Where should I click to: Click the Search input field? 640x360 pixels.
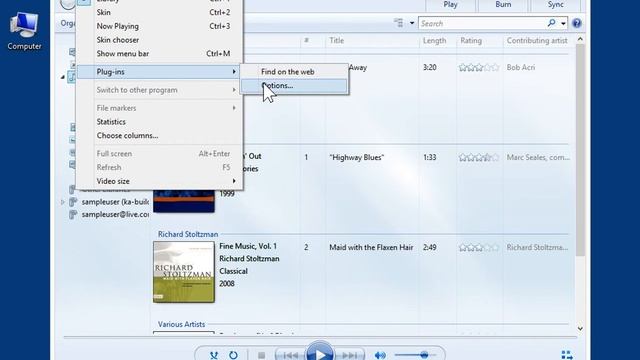click(482, 24)
